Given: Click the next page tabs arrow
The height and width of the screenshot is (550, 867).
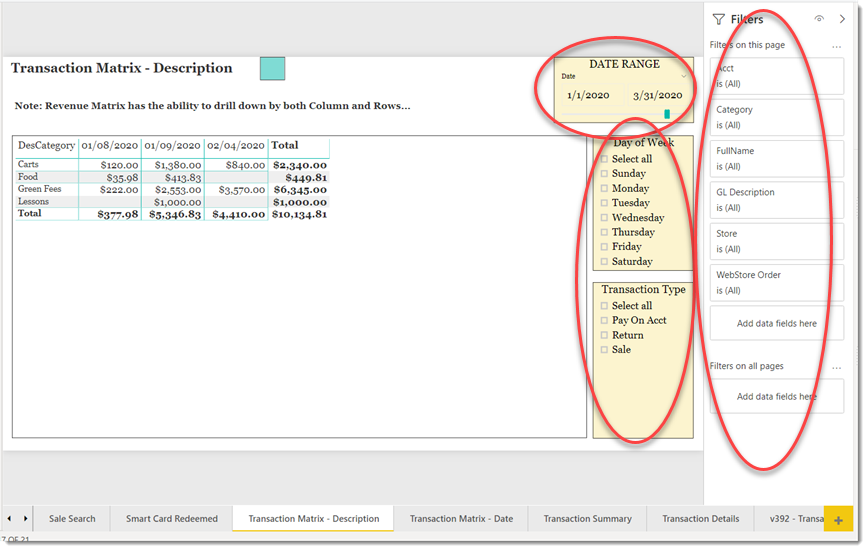Looking at the screenshot, I should click(25, 518).
